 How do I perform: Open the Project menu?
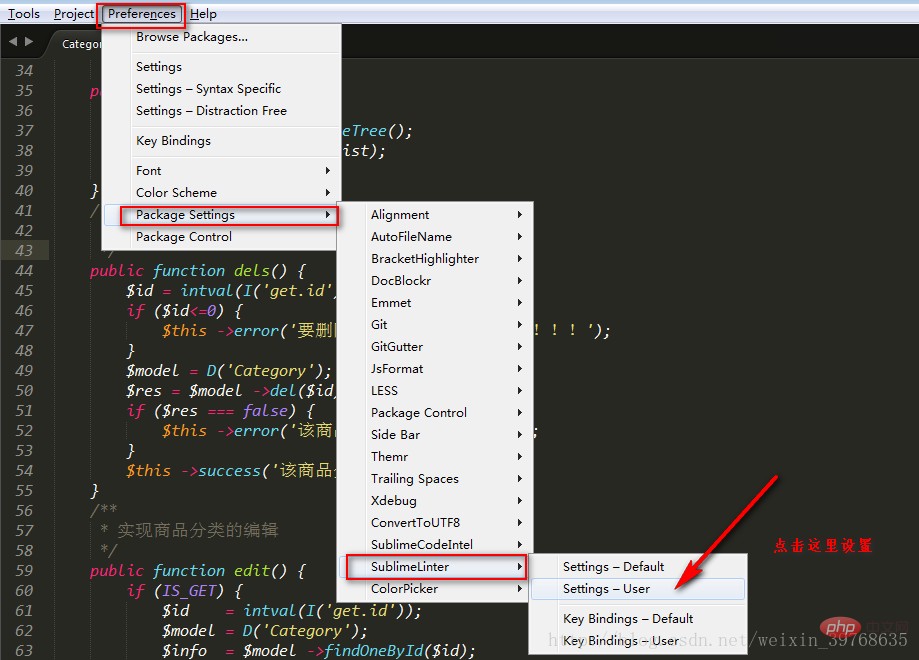click(73, 13)
